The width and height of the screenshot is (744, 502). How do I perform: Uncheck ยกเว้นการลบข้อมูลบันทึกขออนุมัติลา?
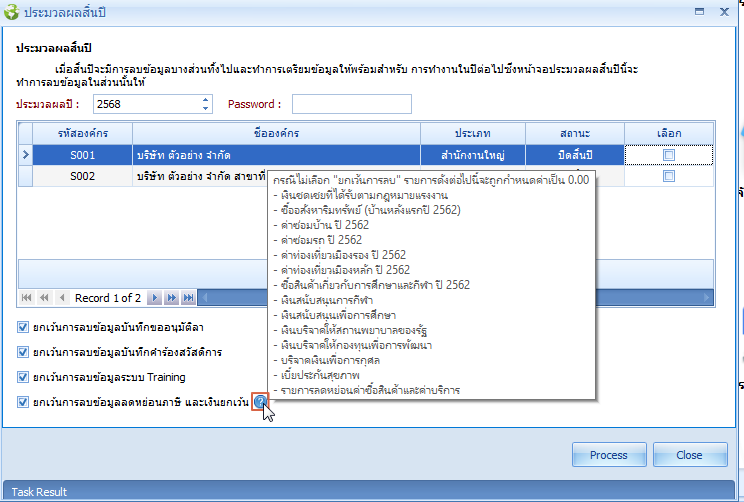(23, 327)
